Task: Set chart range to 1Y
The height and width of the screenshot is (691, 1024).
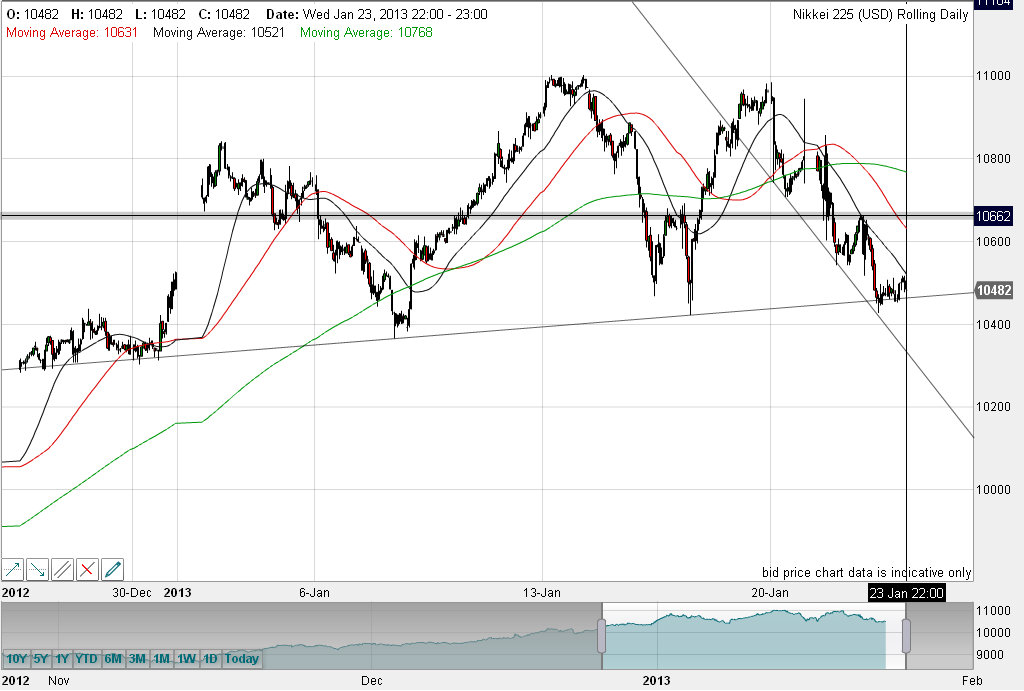Action: (62, 658)
